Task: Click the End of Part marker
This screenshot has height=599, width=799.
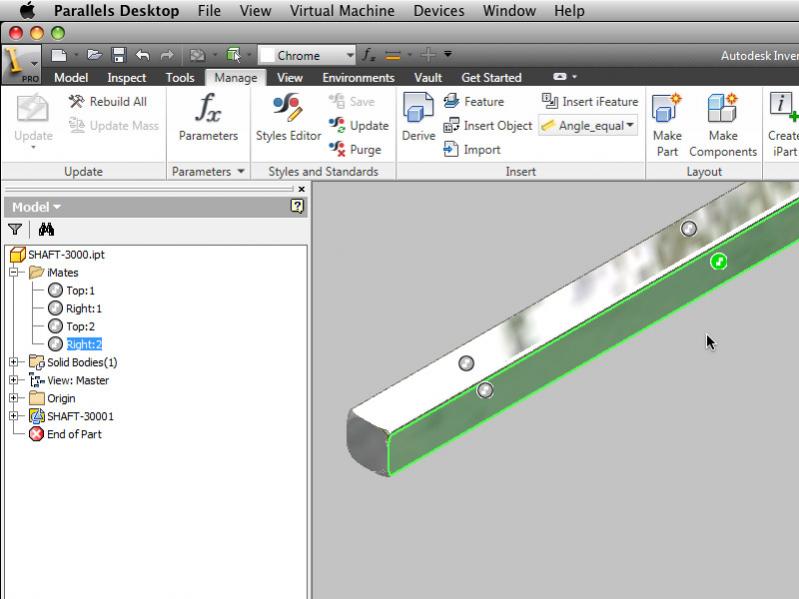Action: [x=65, y=434]
